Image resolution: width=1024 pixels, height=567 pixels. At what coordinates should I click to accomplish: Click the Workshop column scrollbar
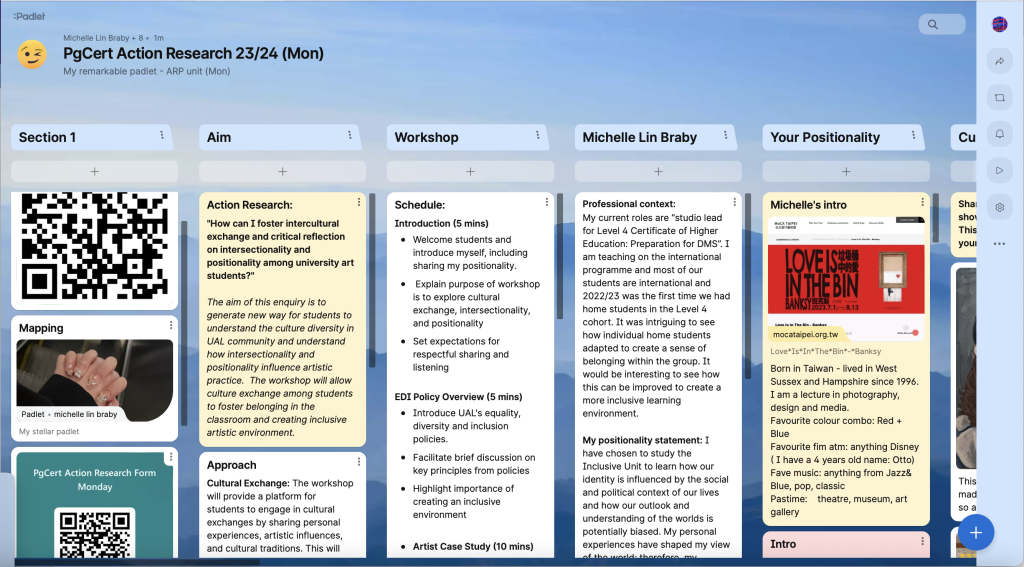[560, 256]
